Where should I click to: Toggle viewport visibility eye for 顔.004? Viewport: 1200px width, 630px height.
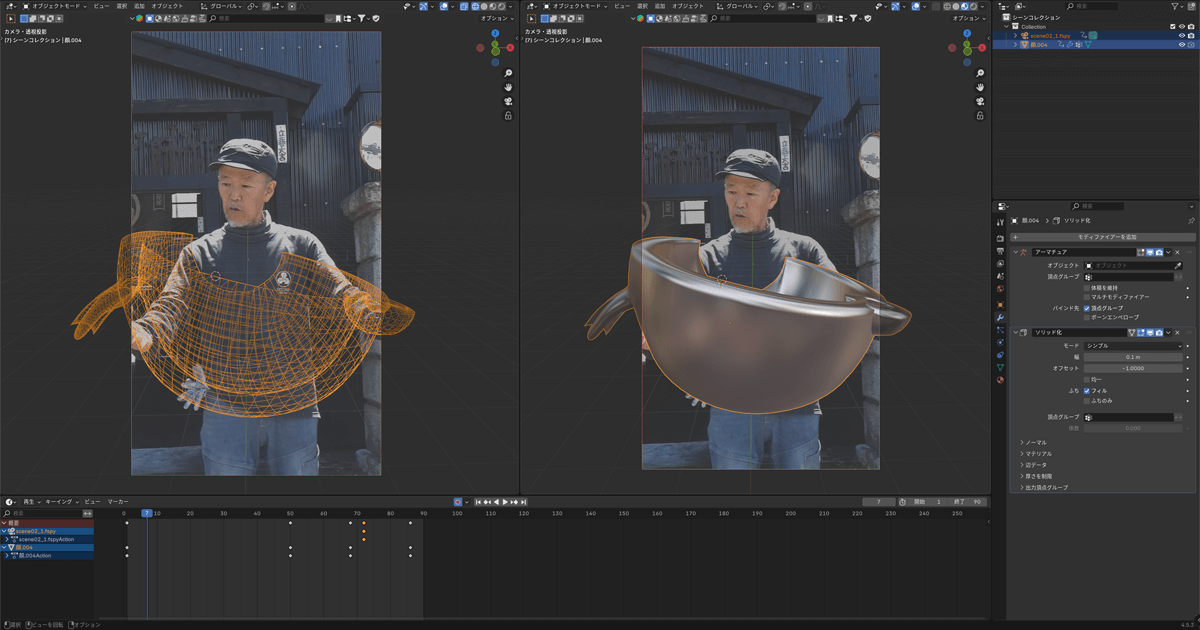pos(1182,44)
